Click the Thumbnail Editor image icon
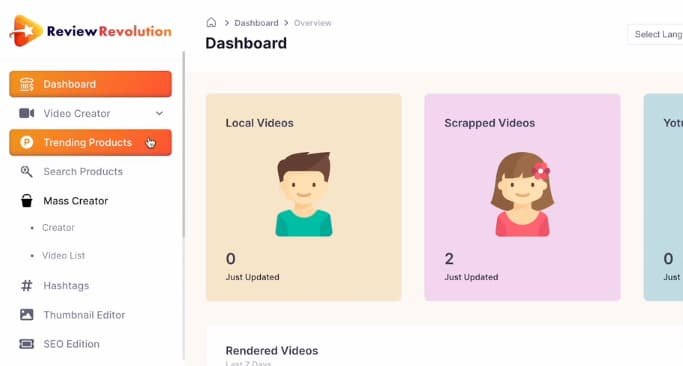683x366 pixels. (27, 315)
